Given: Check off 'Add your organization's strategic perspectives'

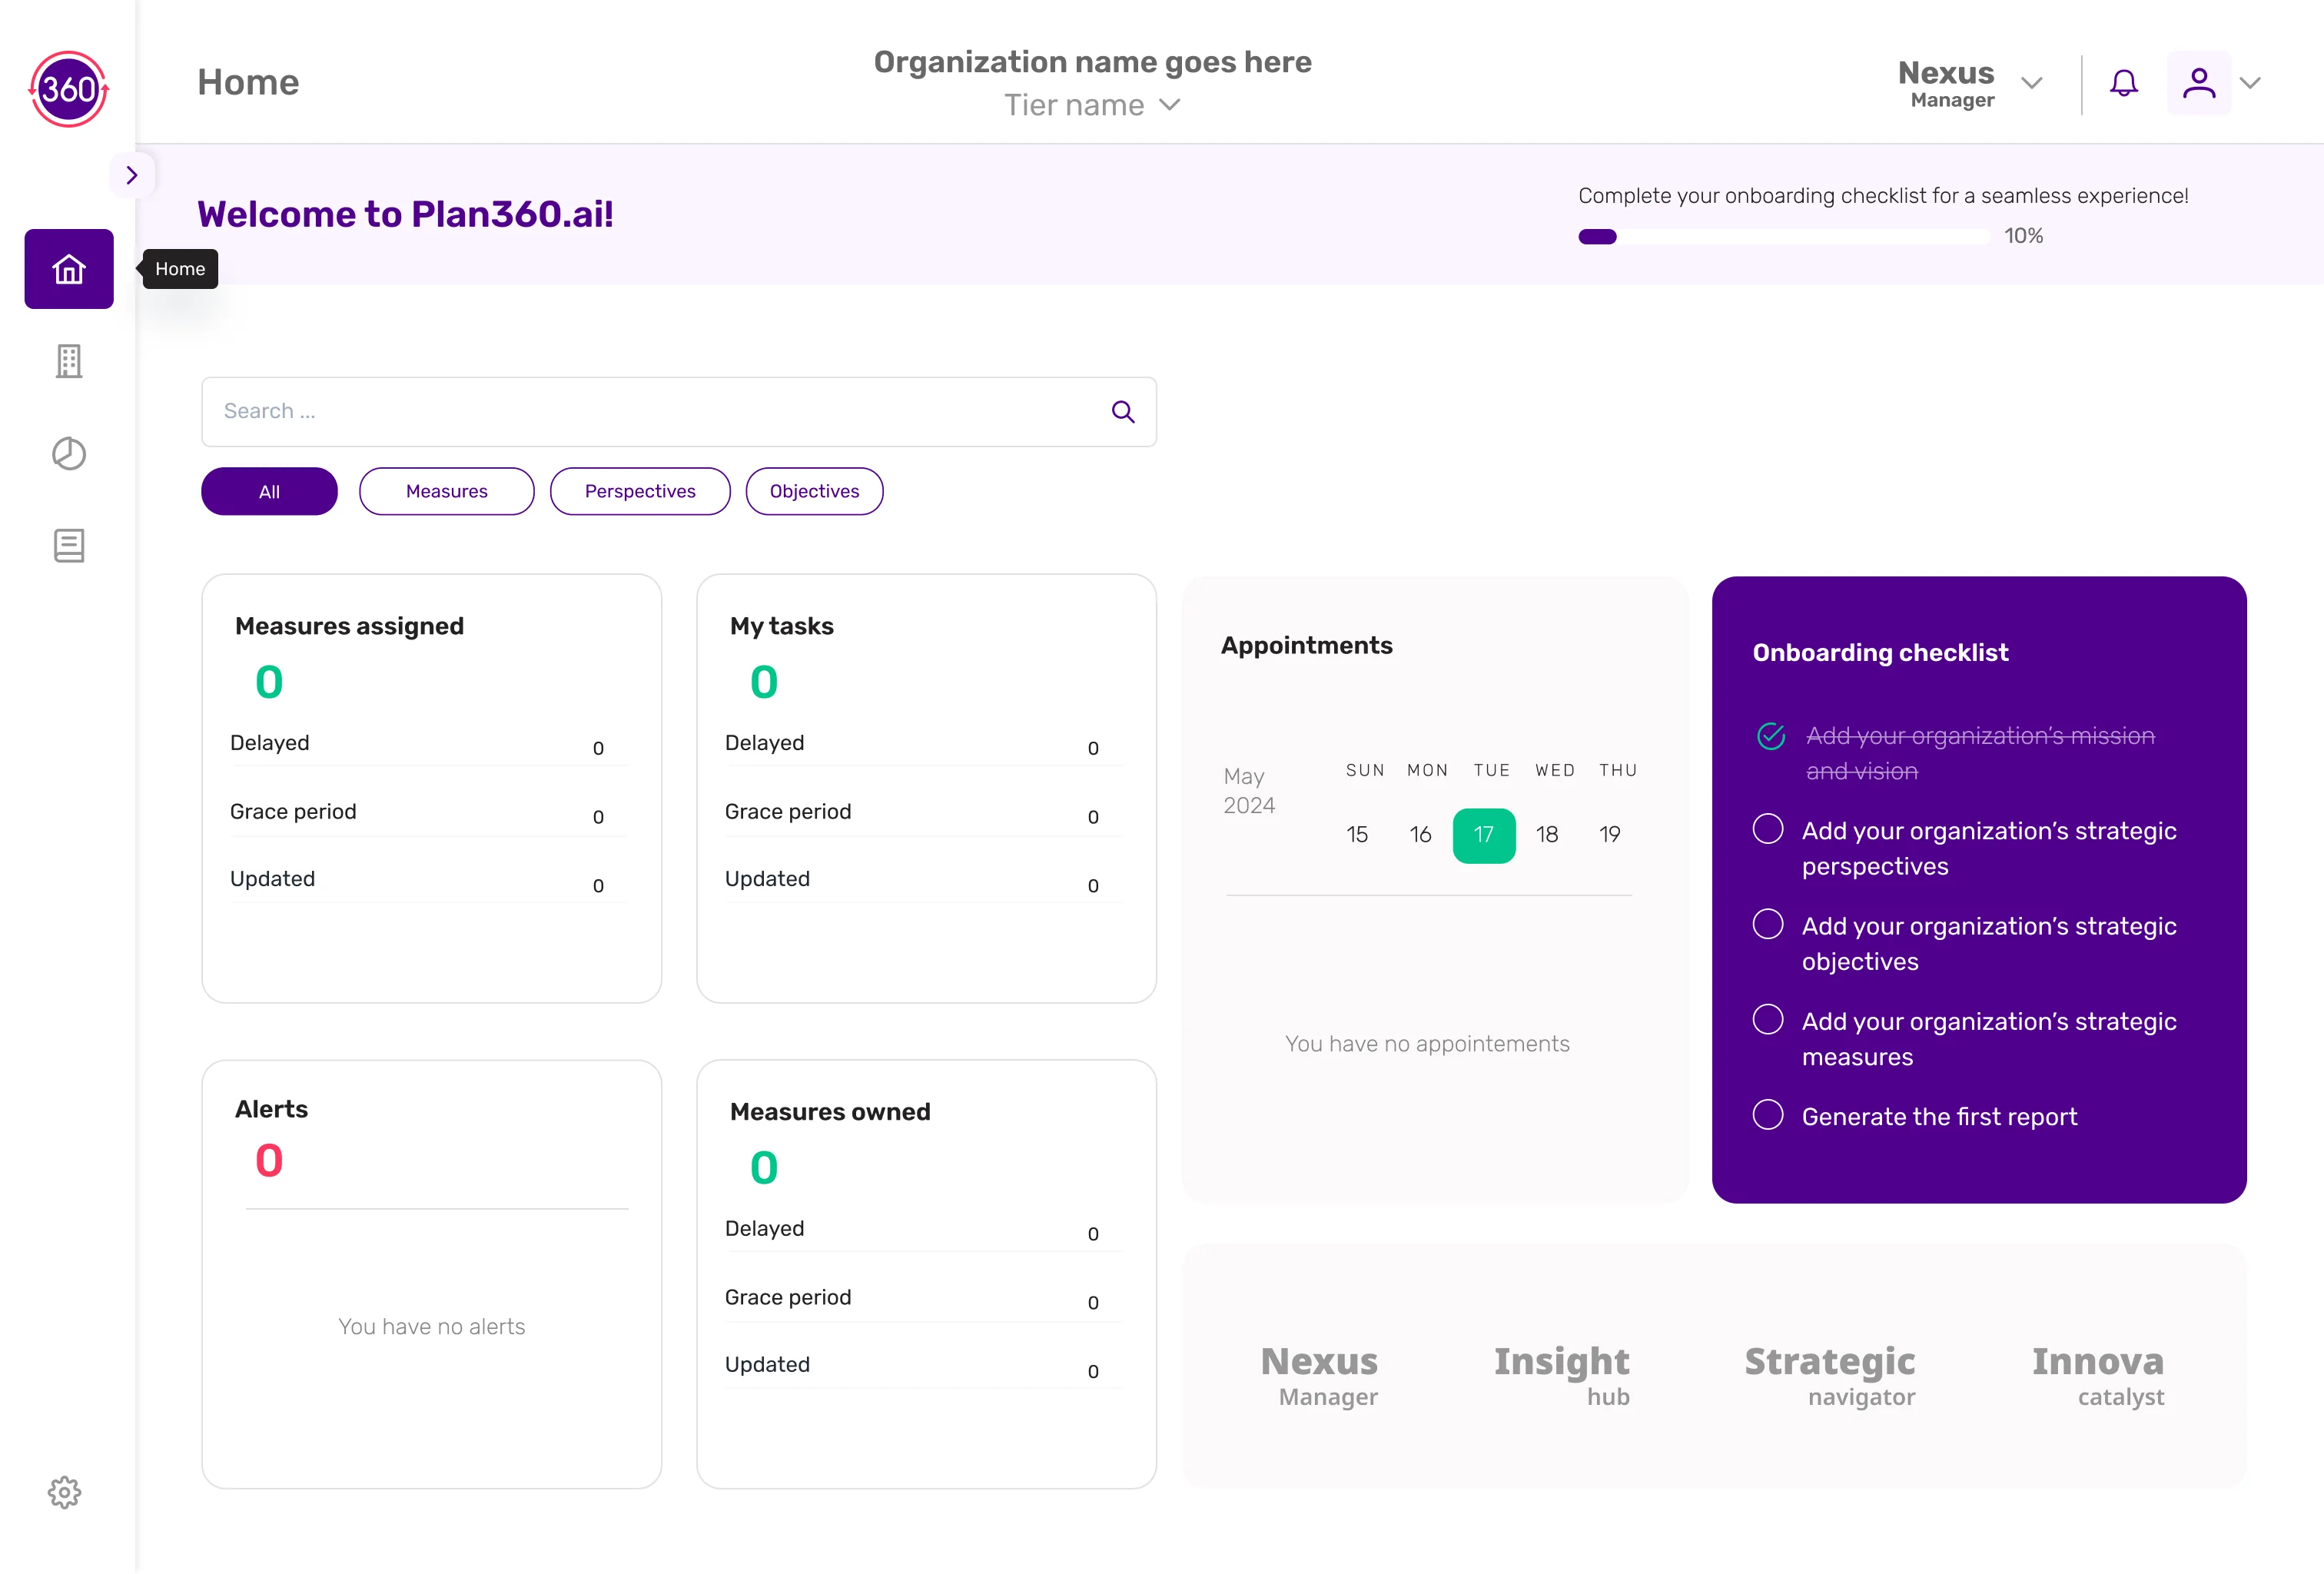Looking at the screenshot, I should point(1768,828).
